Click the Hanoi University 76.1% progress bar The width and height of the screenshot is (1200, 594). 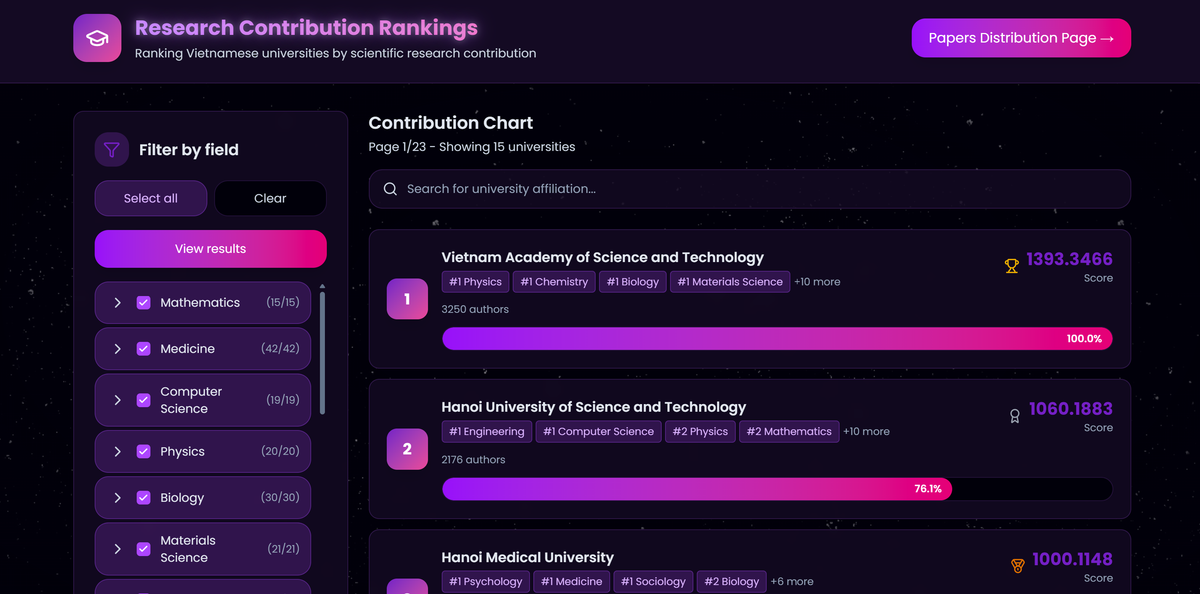(x=776, y=489)
